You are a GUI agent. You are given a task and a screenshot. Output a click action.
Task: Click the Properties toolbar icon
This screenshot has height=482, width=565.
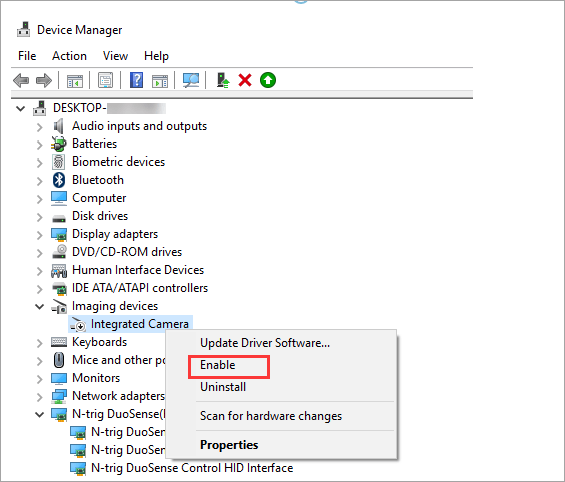point(106,80)
